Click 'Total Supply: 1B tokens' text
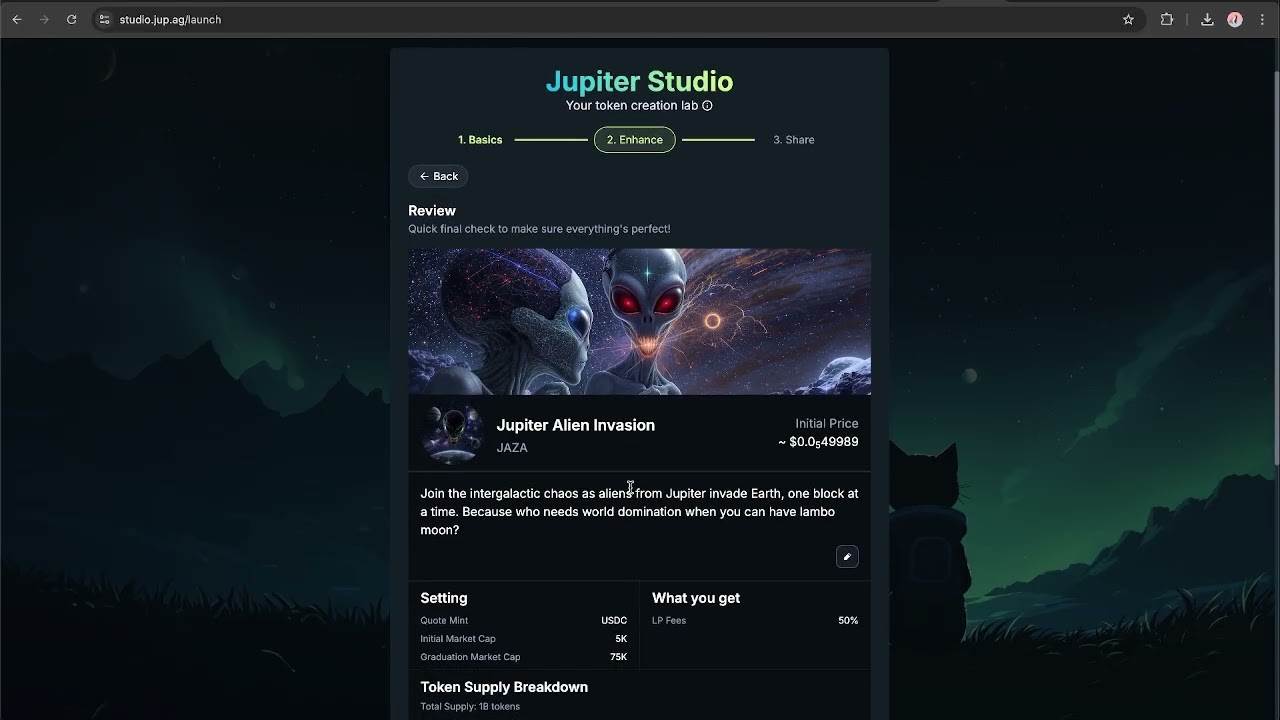The width and height of the screenshot is (1280, 720). click(x=470, y=707)
